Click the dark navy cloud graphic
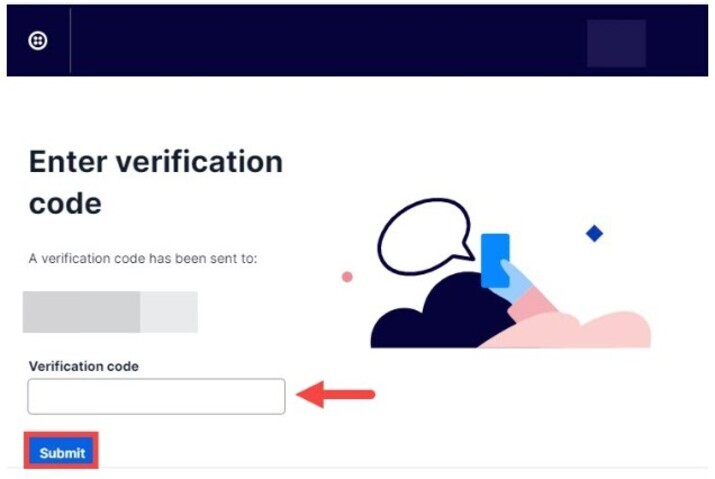Viewport: 715px width, 479px height. [x=420, y=321]
